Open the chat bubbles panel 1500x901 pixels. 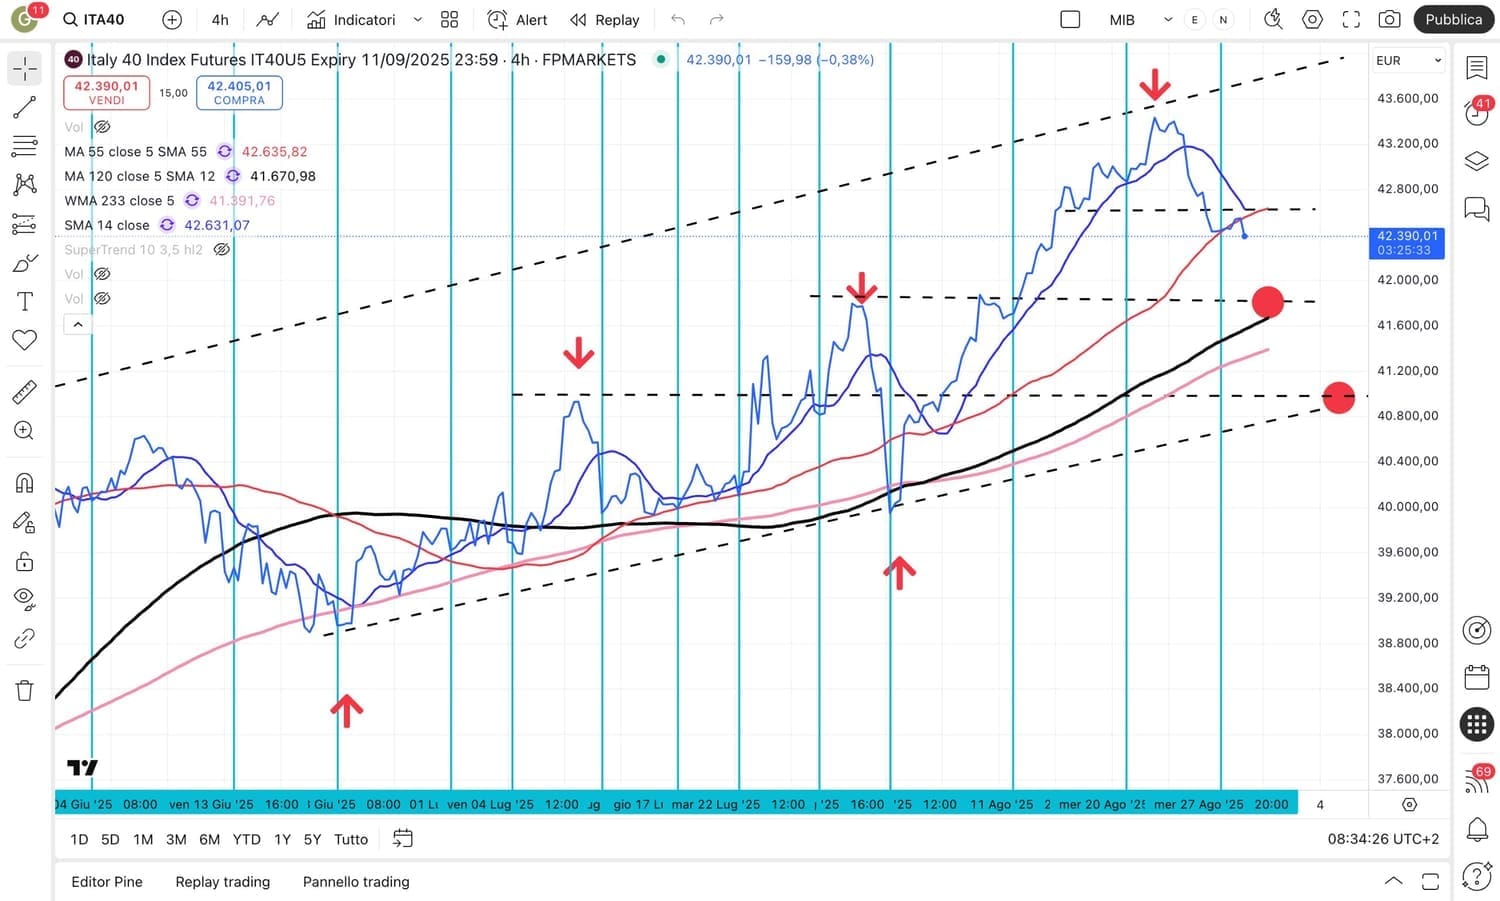(x=1477, y=208)
